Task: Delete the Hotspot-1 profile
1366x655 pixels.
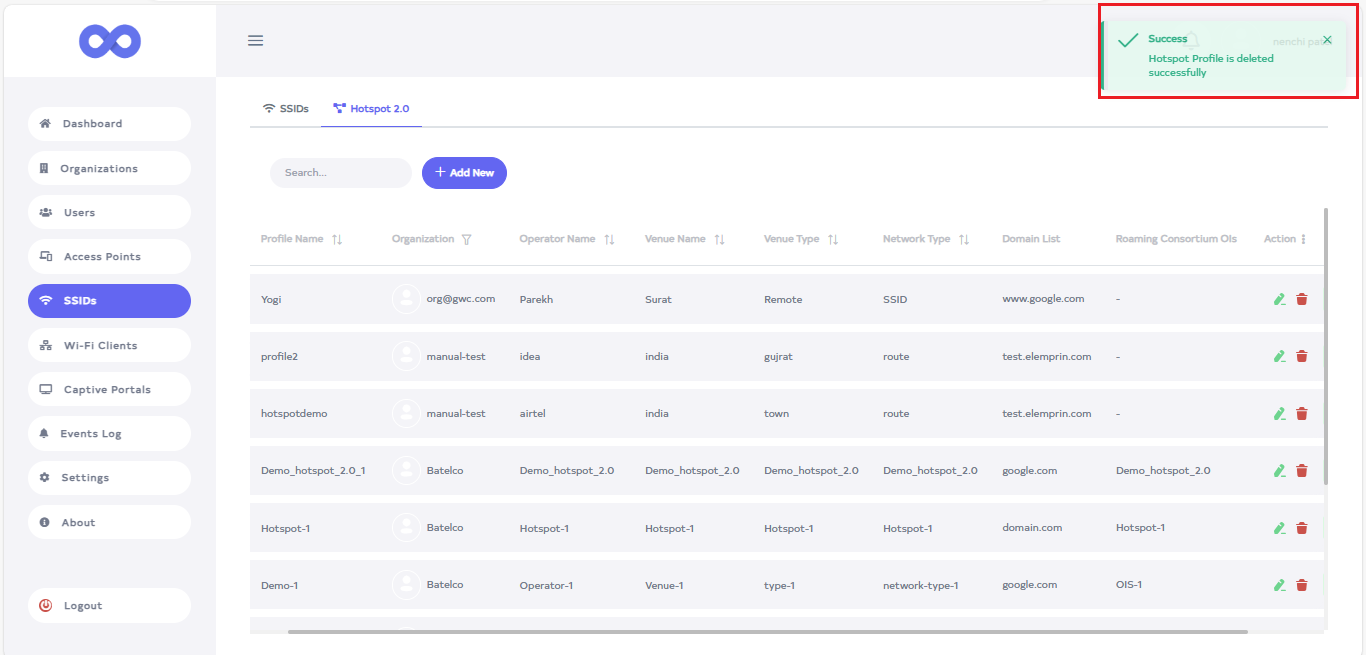Action: (1301, 528)
